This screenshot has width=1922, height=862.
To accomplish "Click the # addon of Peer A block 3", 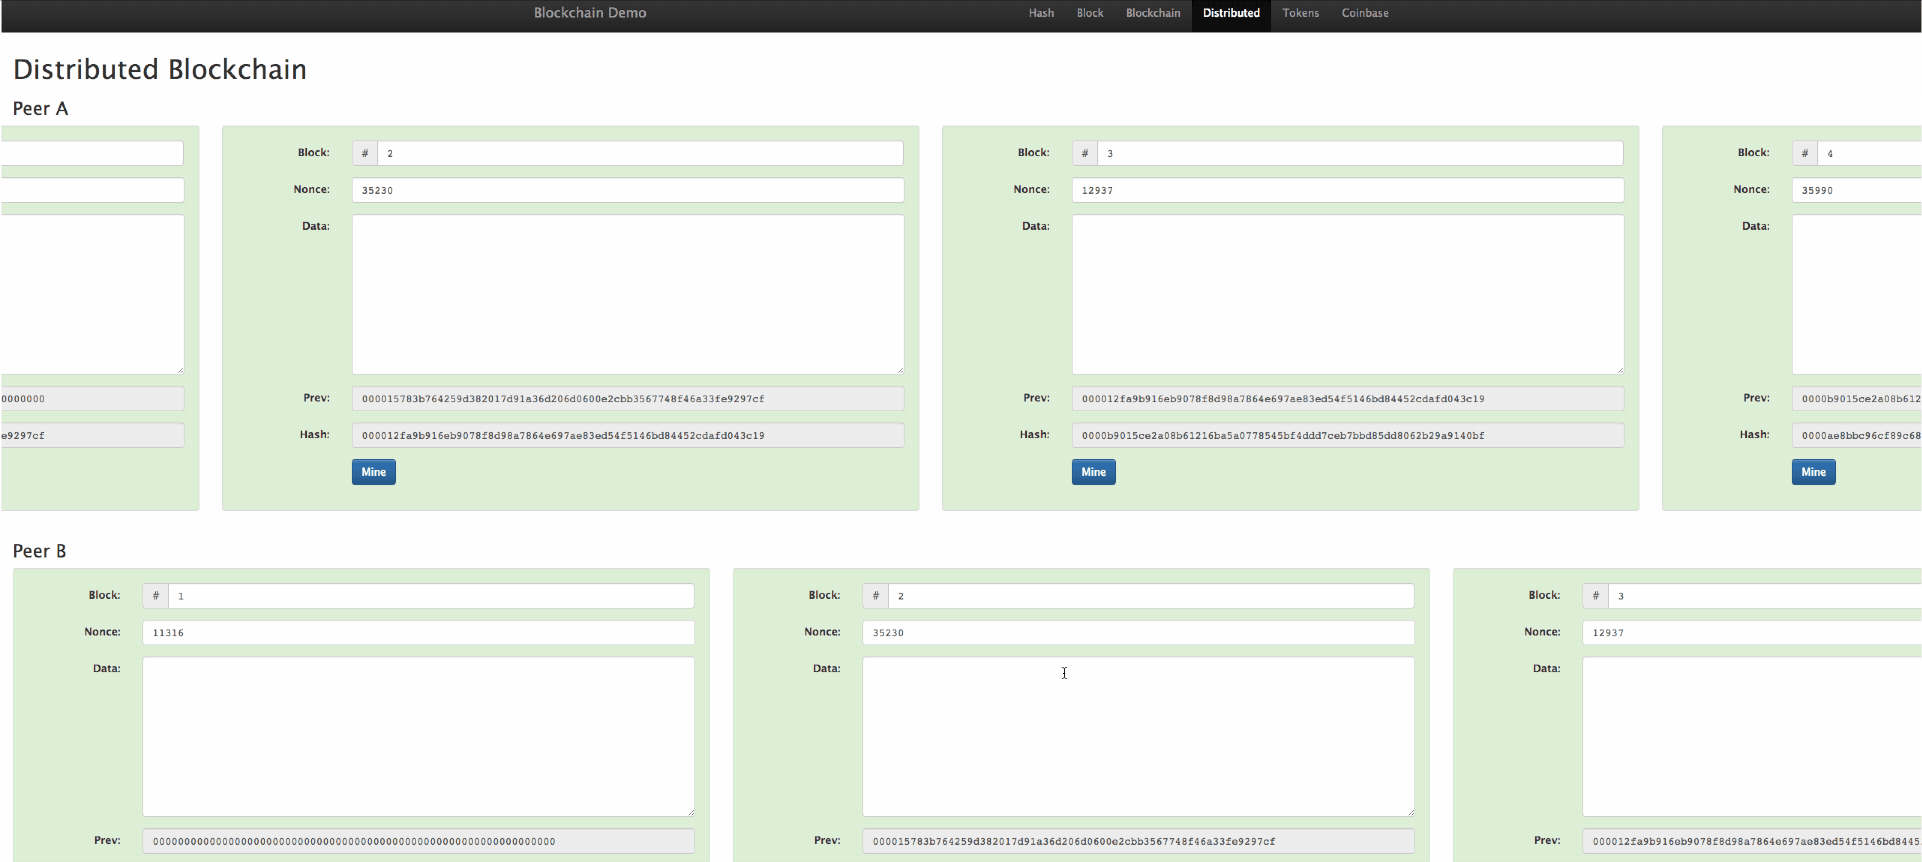I will point(1085,153).
